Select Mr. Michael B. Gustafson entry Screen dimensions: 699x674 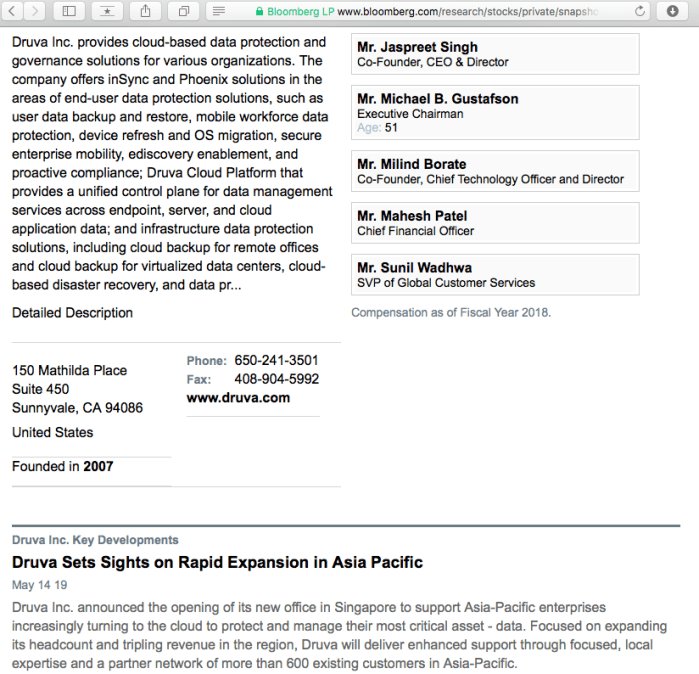(x=437, y=99)
